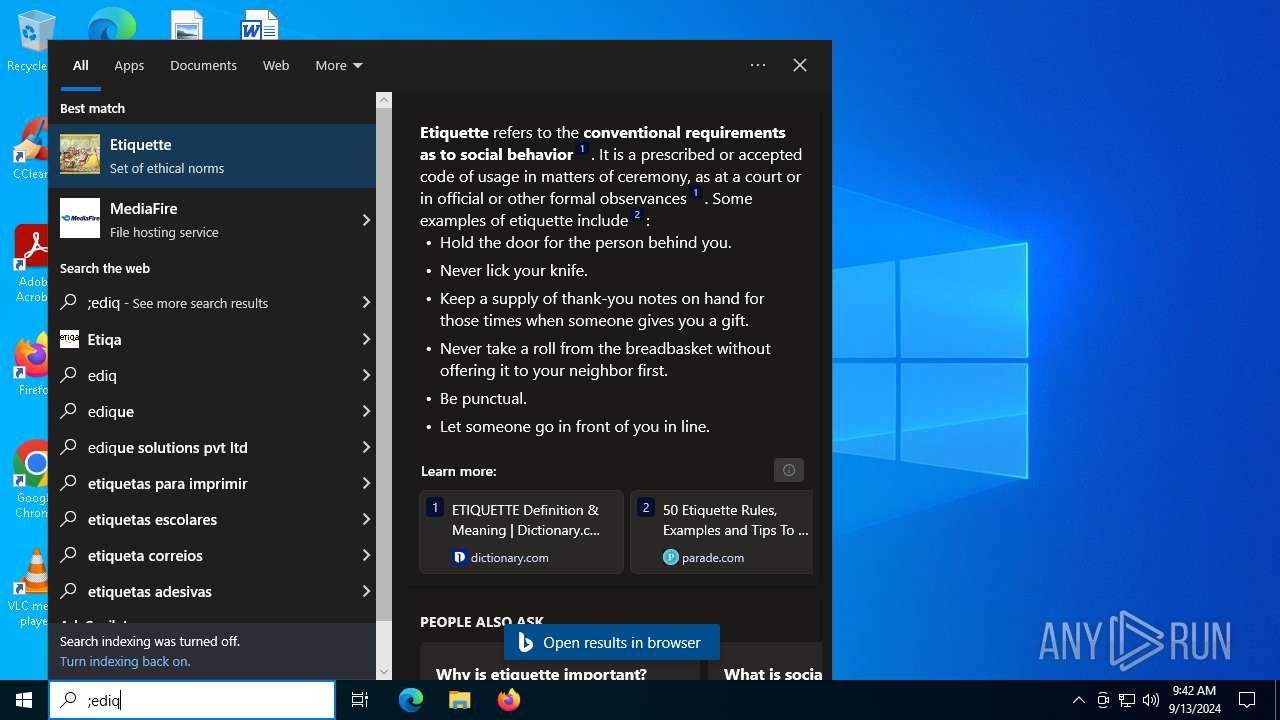Expand 'edique solutions pvt ltd' arrow
1280x720 pixels.
(366, 447)
